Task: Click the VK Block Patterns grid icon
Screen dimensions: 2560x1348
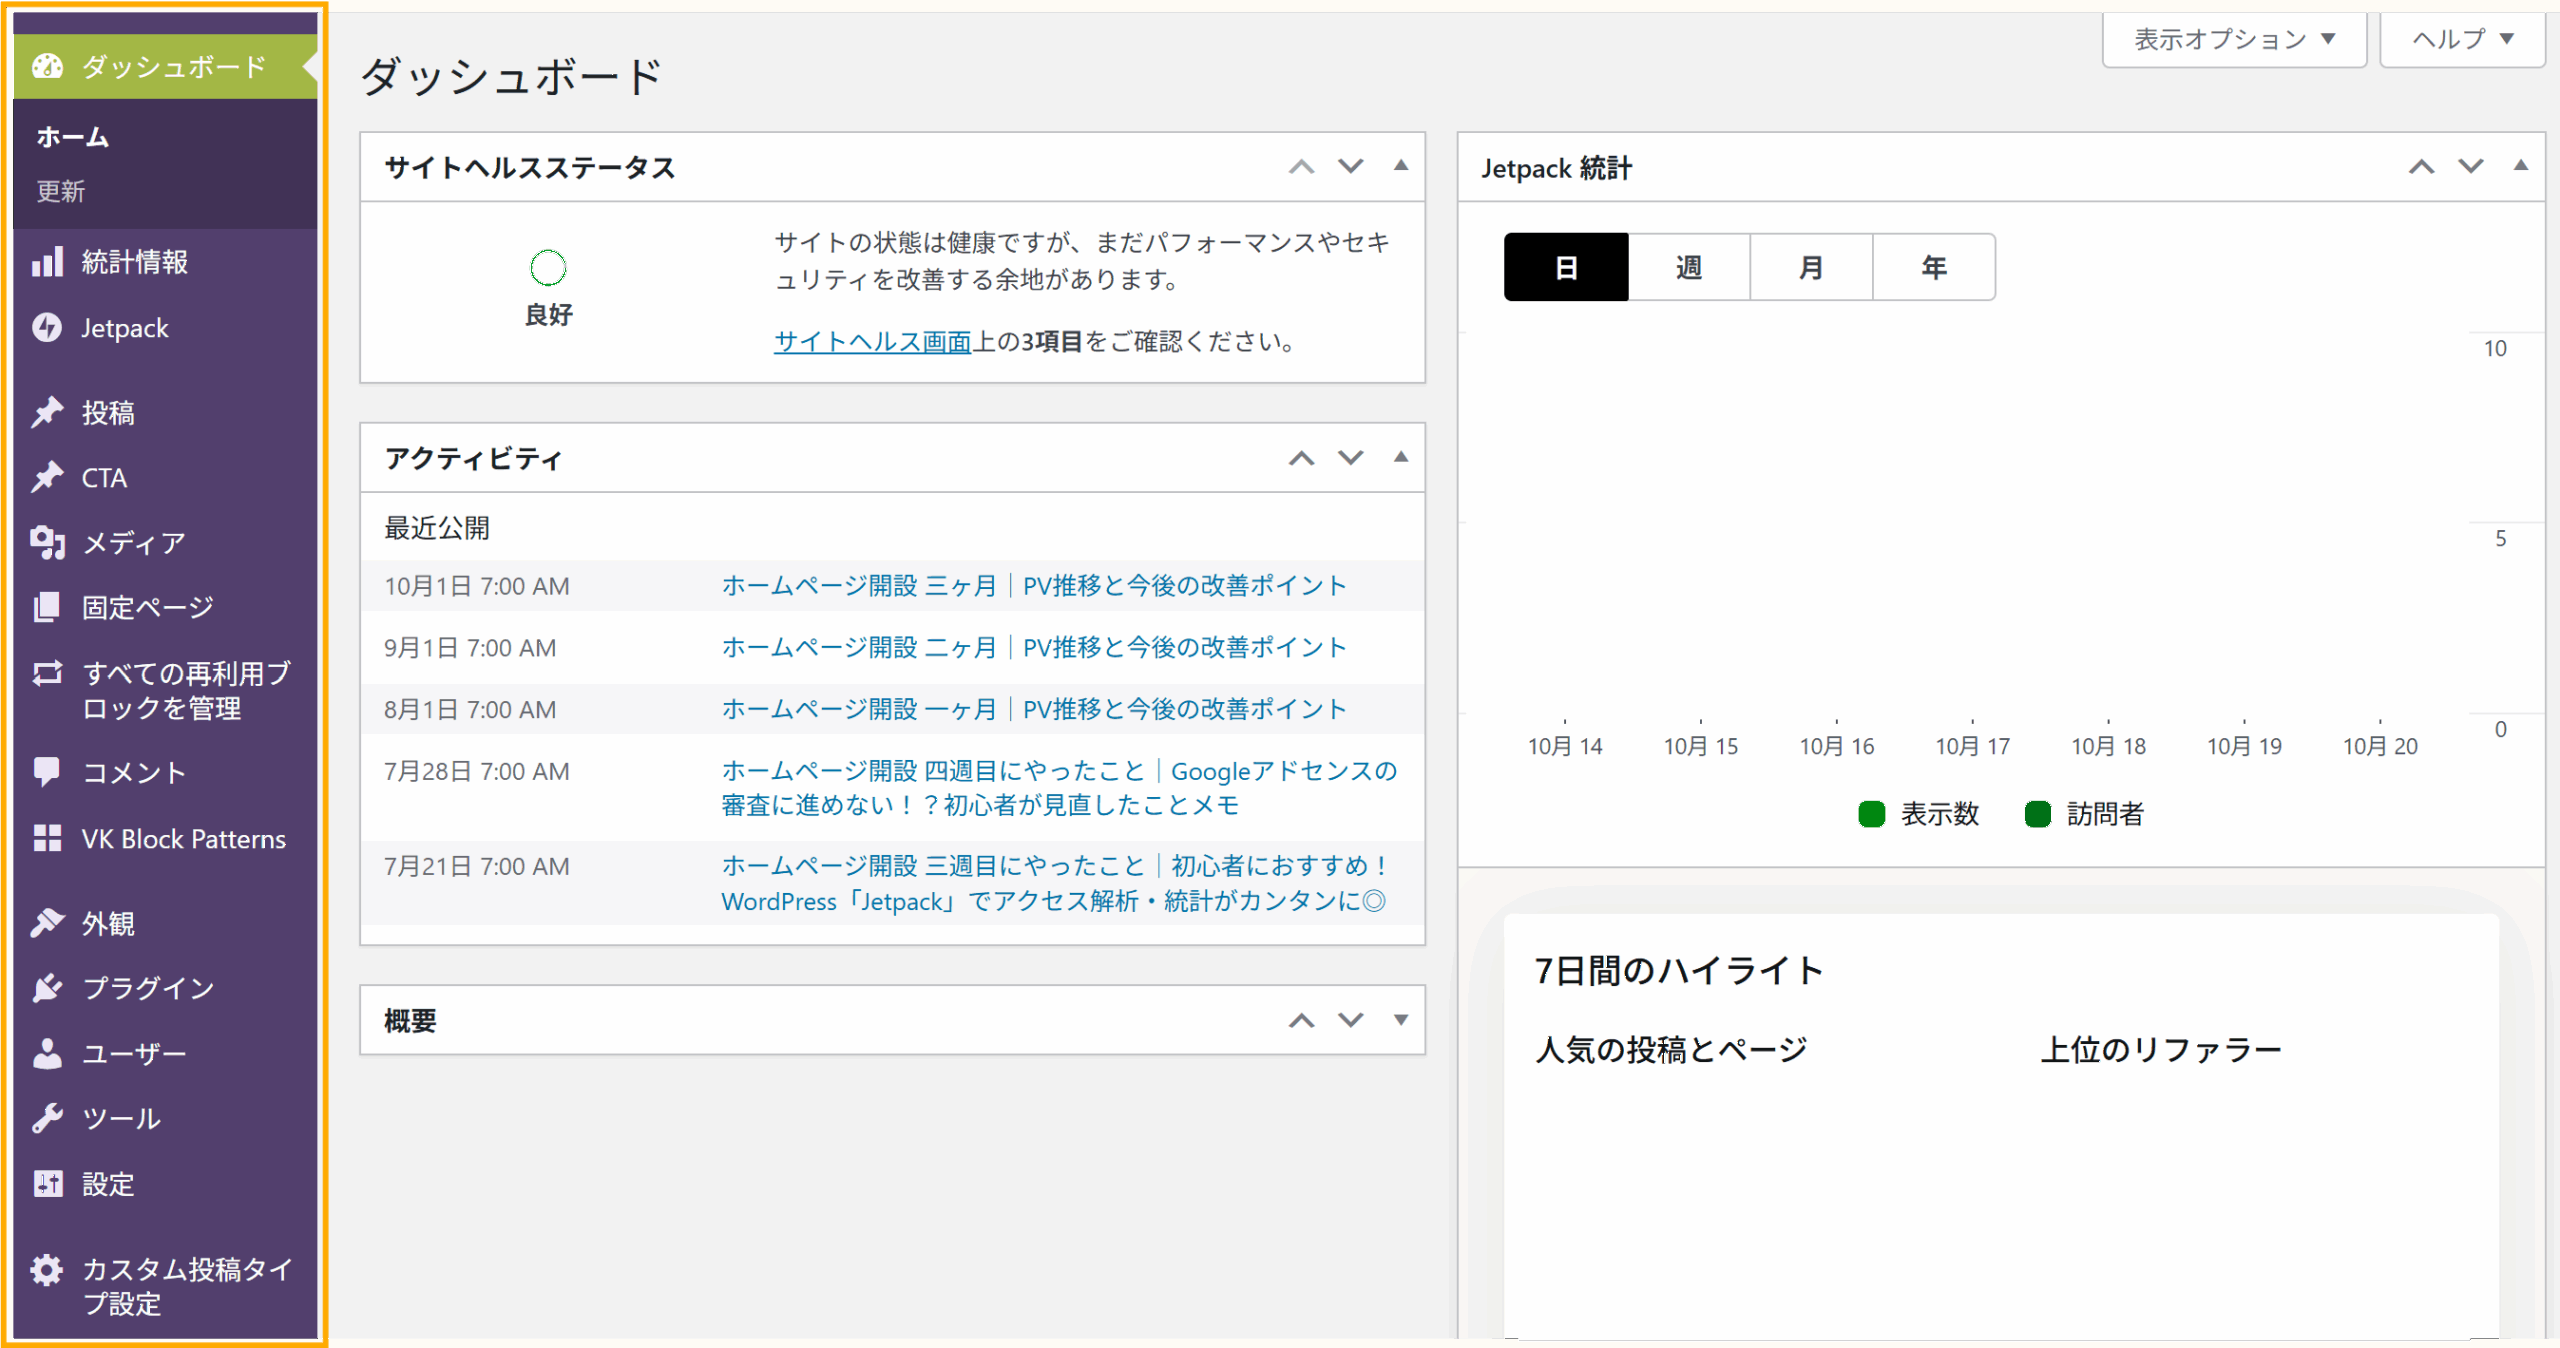Action: tap(47, 839)
